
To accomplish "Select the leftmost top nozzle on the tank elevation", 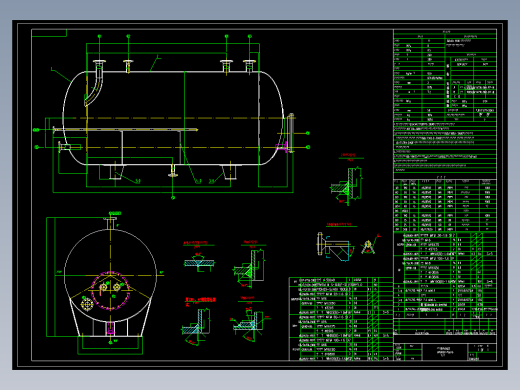I will (x=99, y=66).
